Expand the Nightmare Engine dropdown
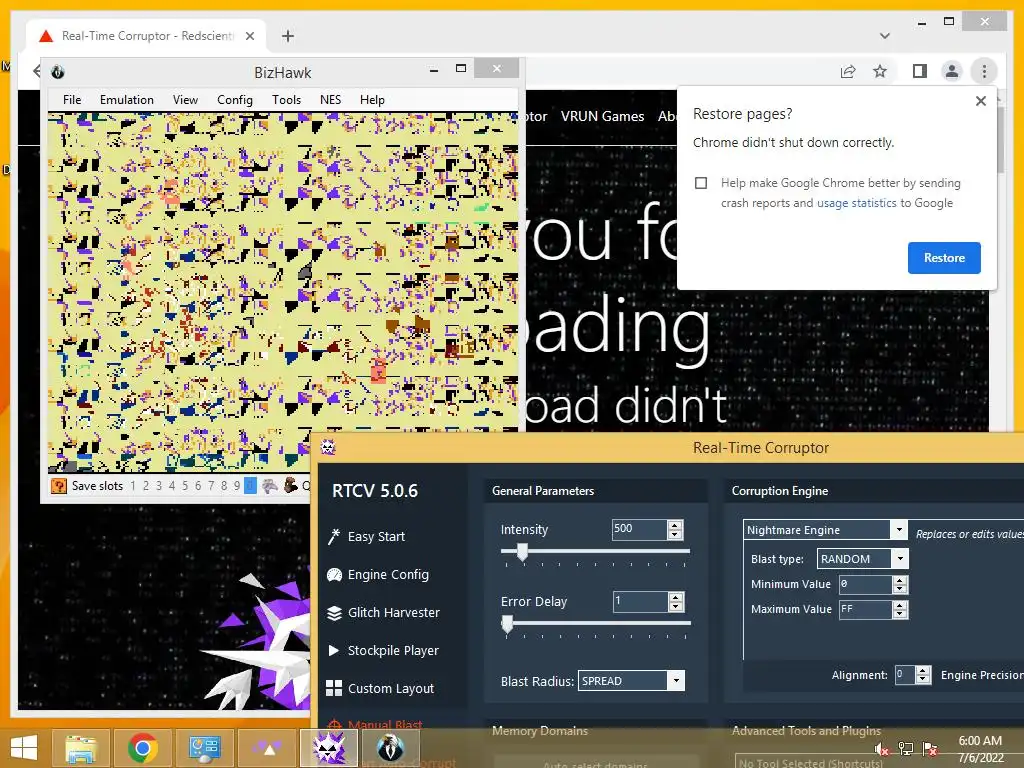Image resolution: width=1024 pixels, height=768 pixels. point(899,530)
